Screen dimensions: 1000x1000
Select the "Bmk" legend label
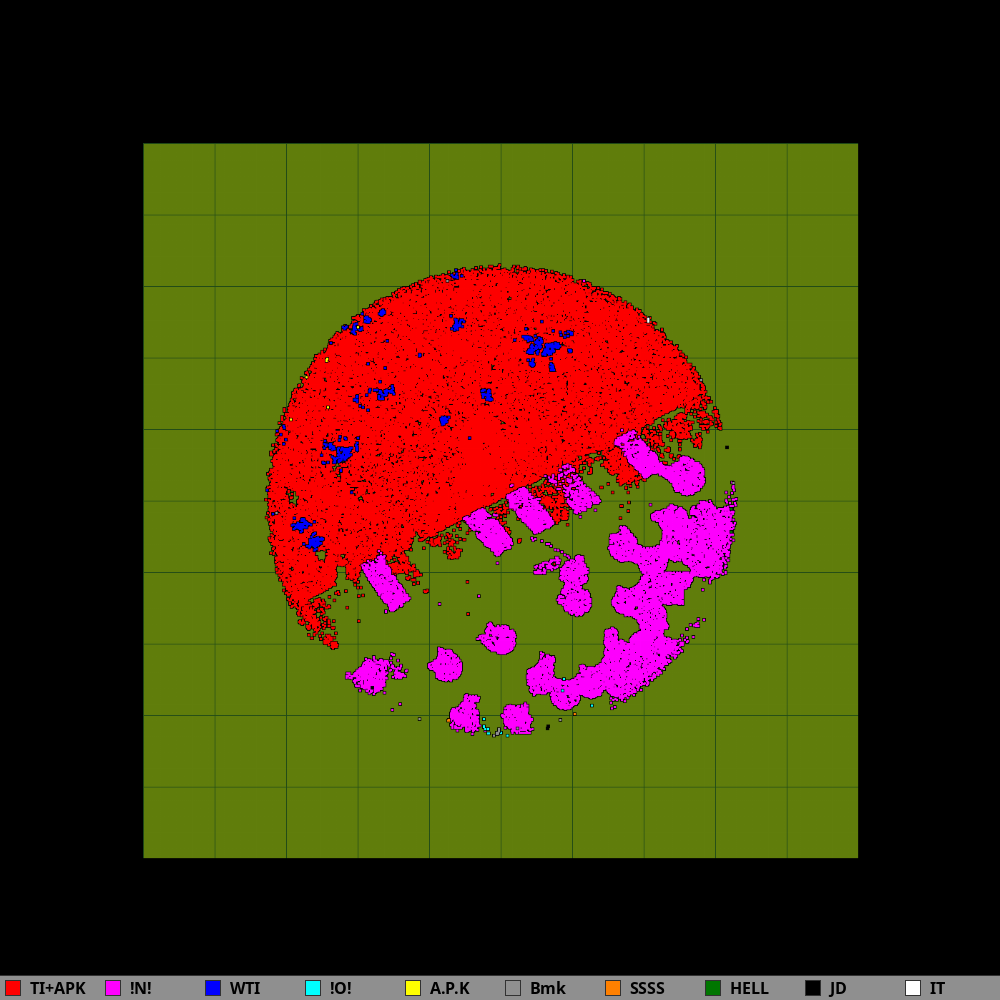(x=548, y=989)
